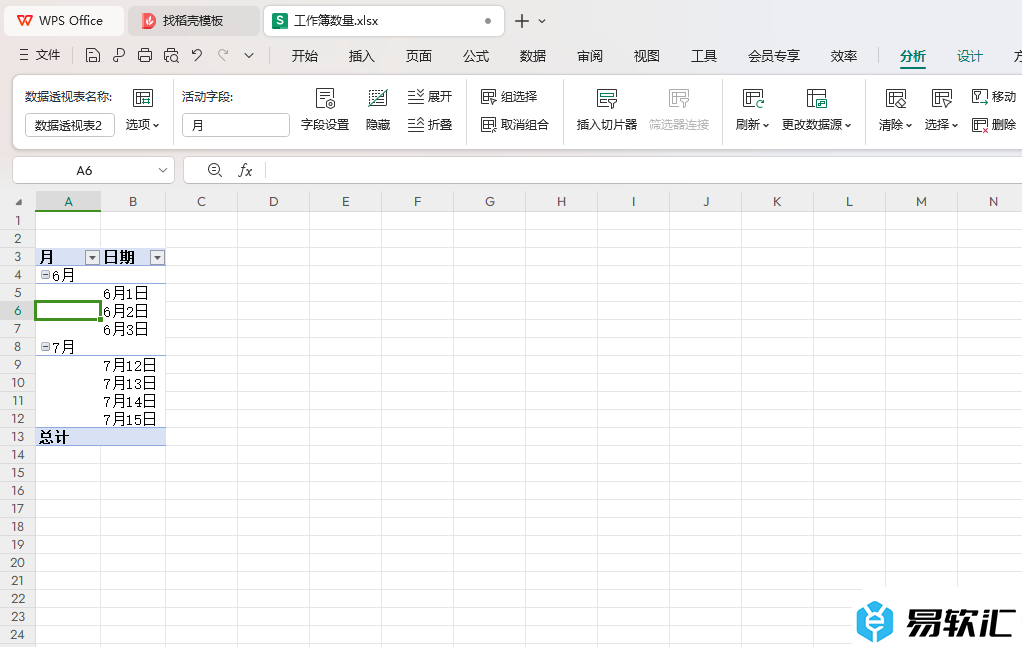Open the 日期 field filter dropdown
Viewport: 1022px width, 647px height.
click(x=157, y=257)
